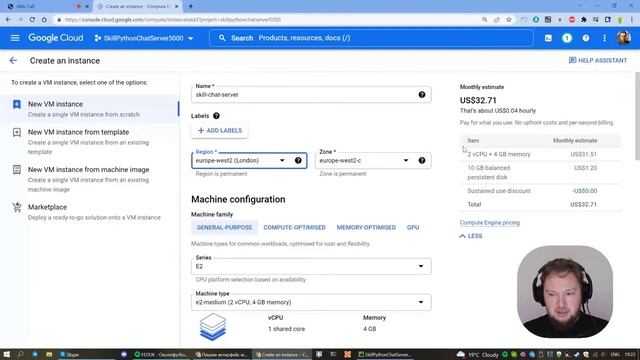
Task: Open SkillPythonChatServer taskbar window
Action: [385, 354]
